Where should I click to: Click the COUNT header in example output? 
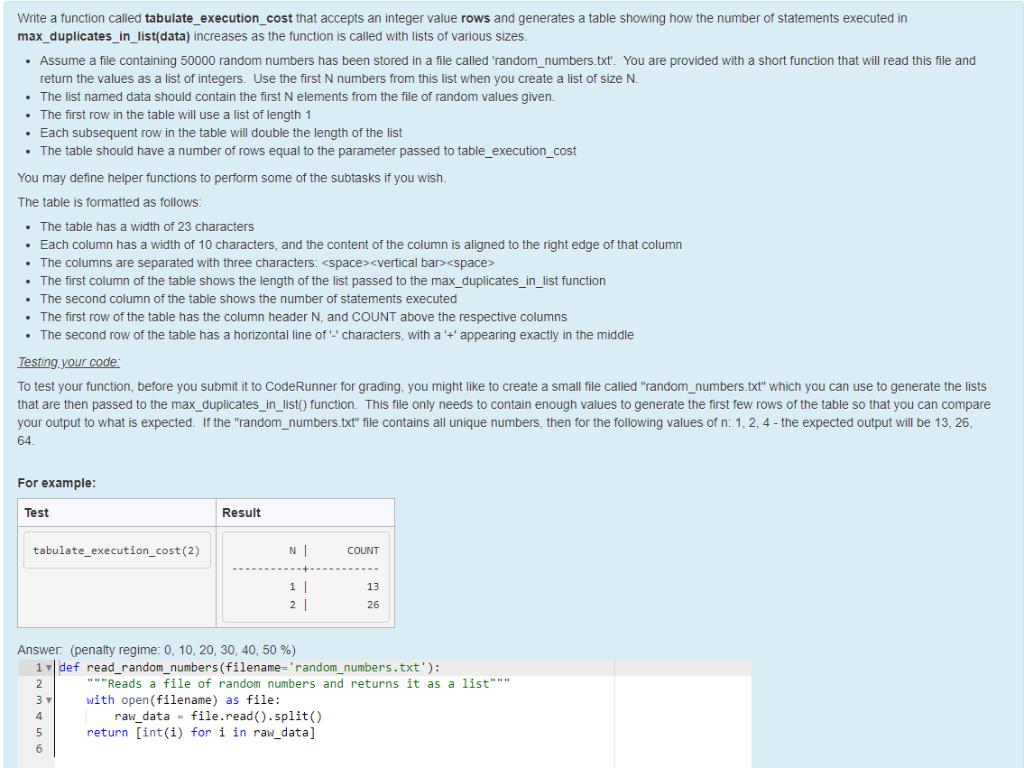click(x=363, y=550)
